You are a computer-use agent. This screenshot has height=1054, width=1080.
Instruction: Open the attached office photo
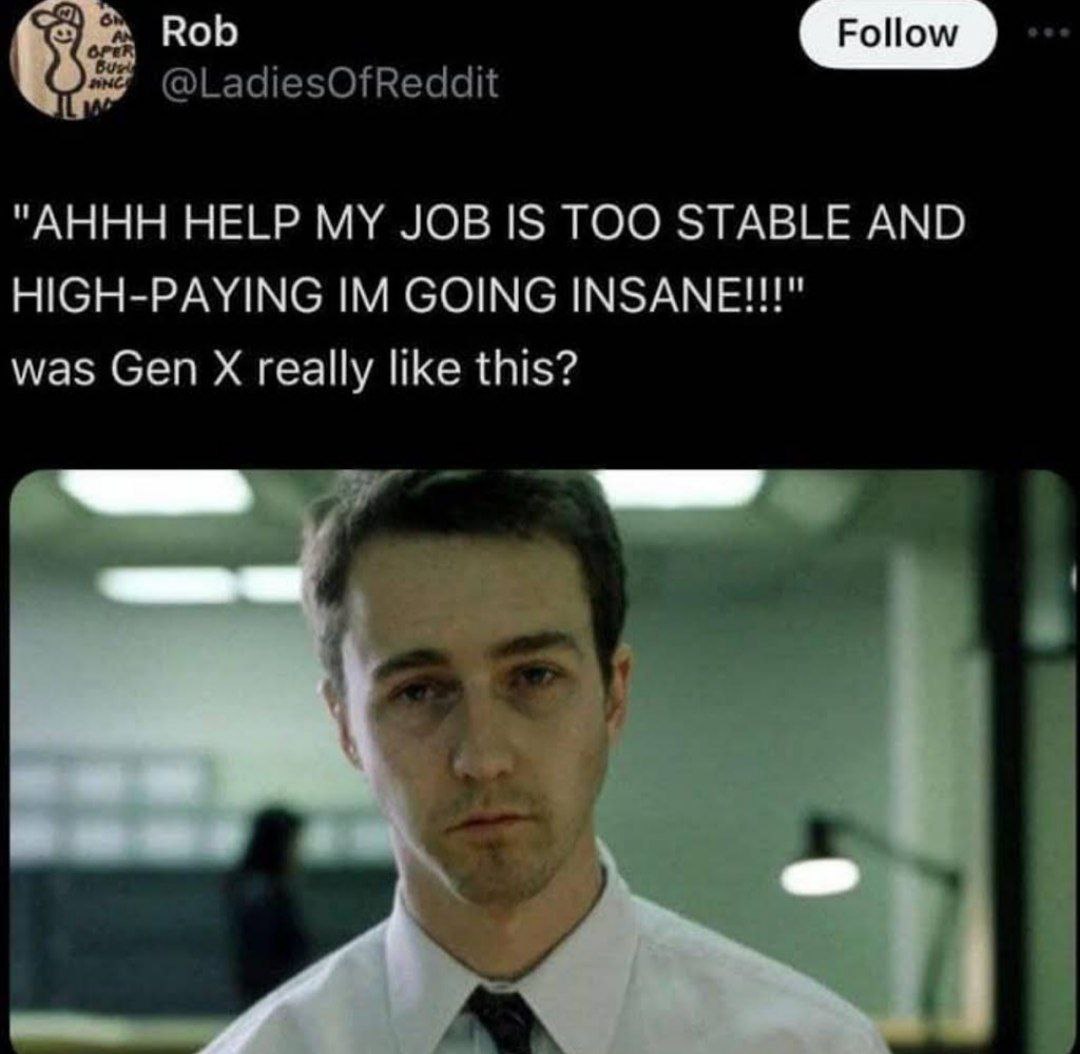point(543,761)
